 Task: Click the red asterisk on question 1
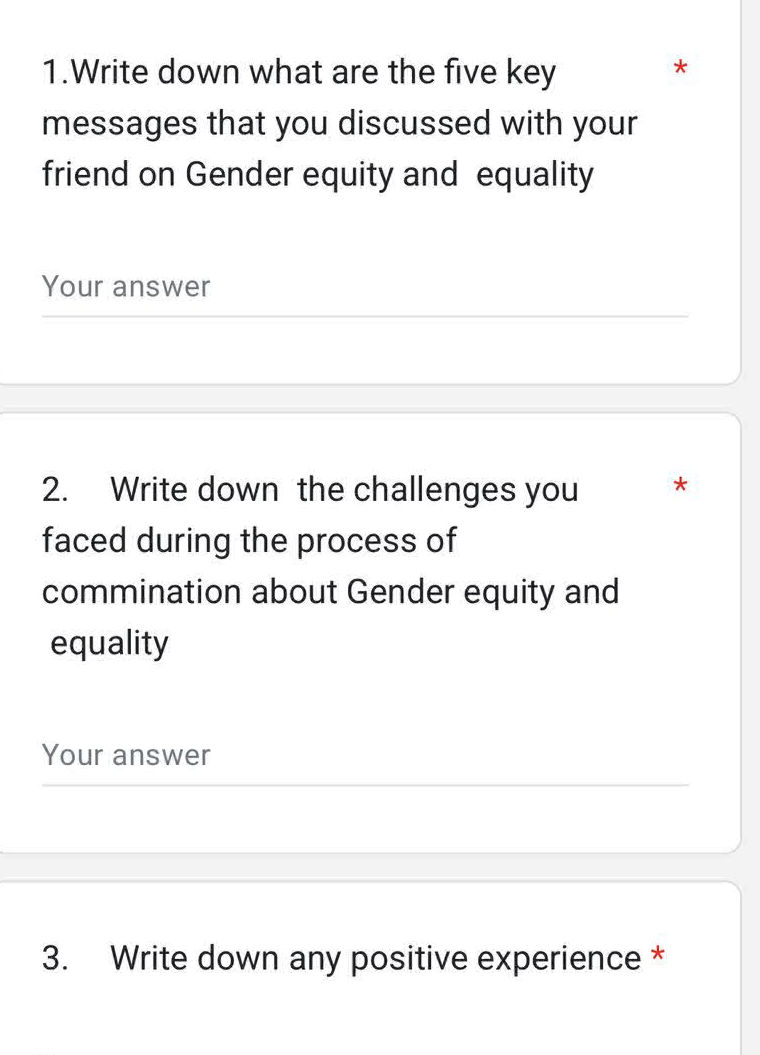[x=680, y=70]
